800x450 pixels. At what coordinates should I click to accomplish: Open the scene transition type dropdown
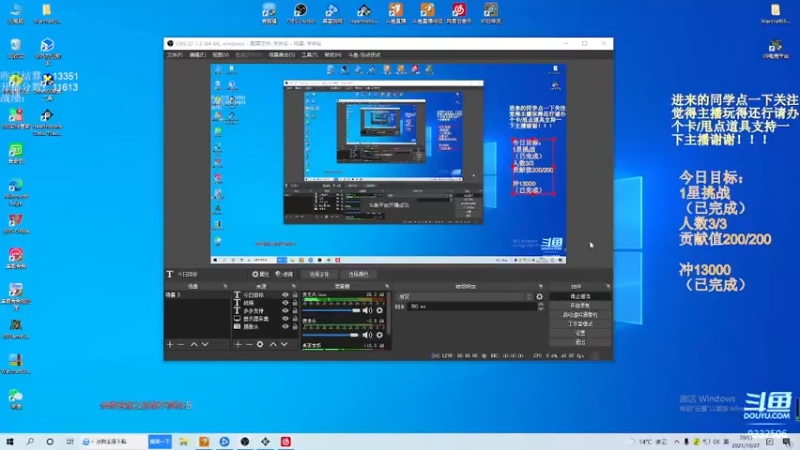click(464, 296)
